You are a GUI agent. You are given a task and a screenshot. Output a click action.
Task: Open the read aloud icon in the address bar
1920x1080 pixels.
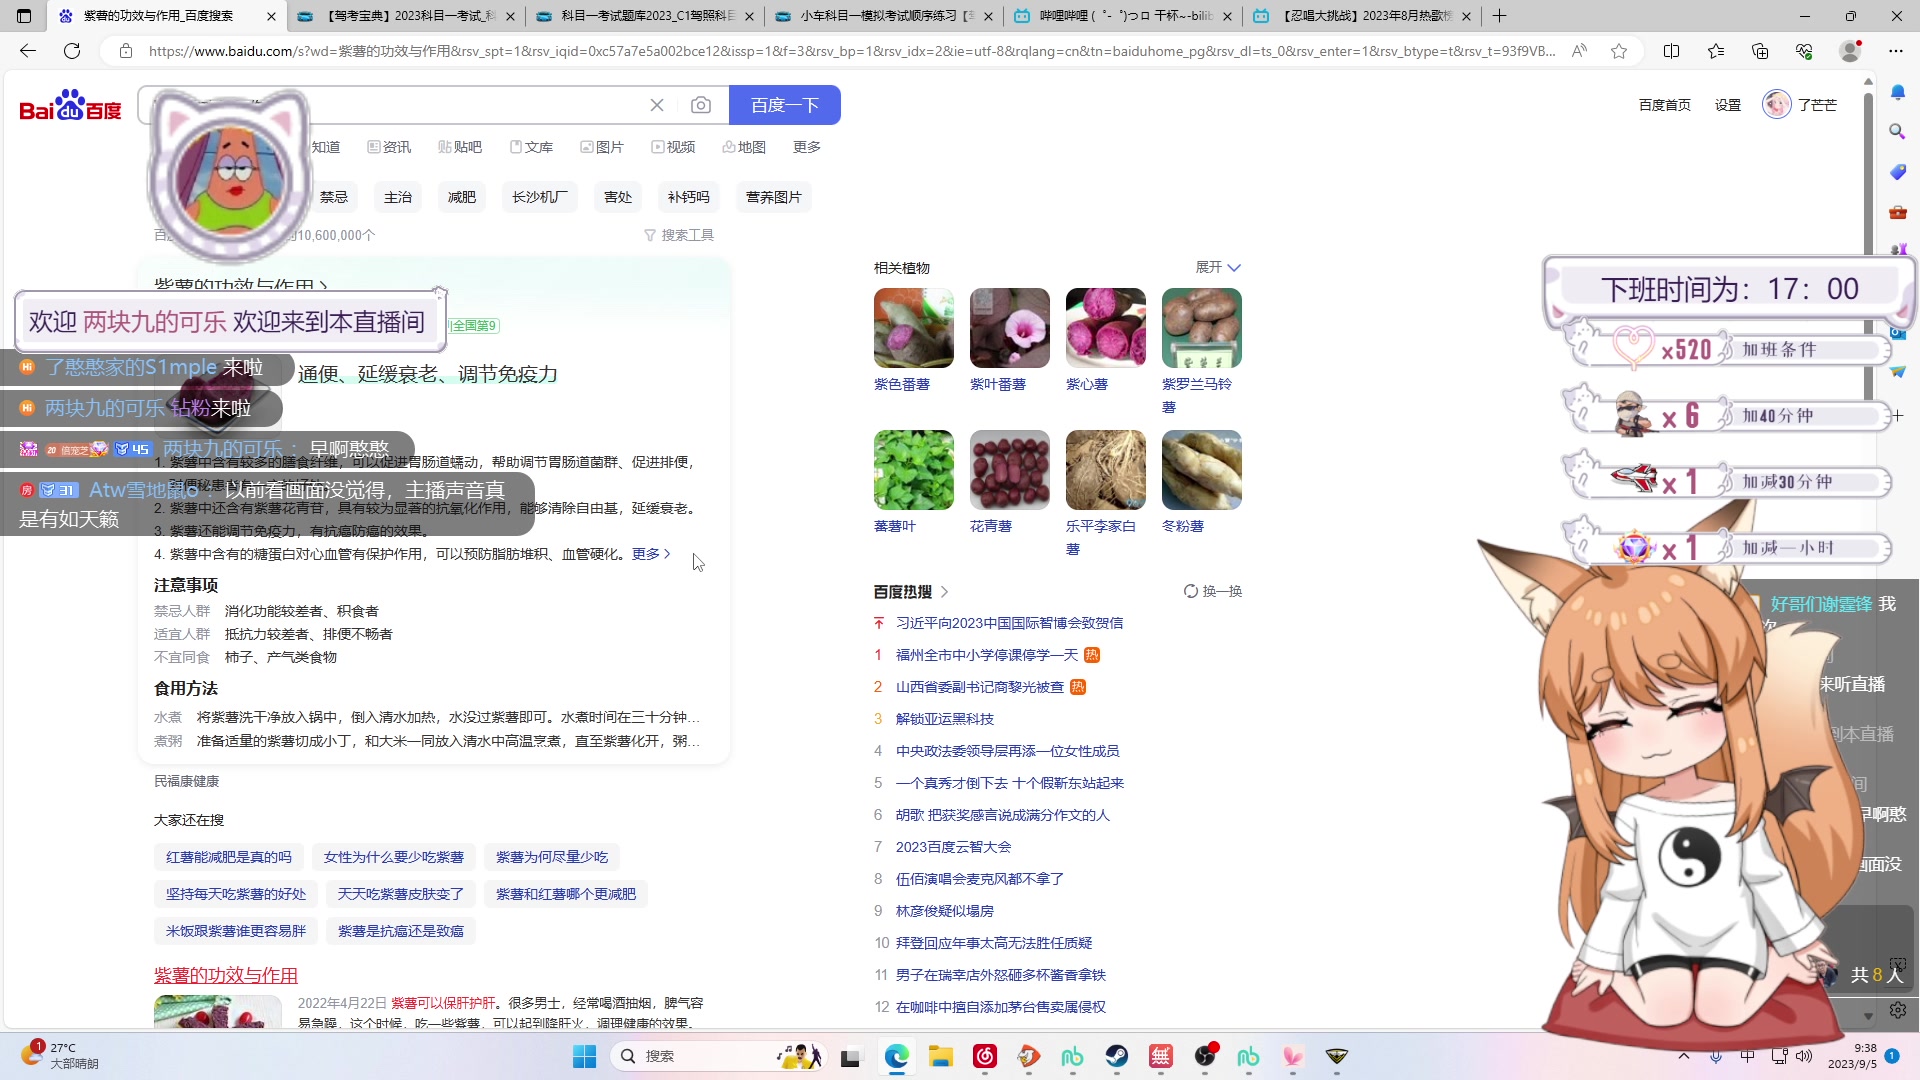(x=1579, y=51)
